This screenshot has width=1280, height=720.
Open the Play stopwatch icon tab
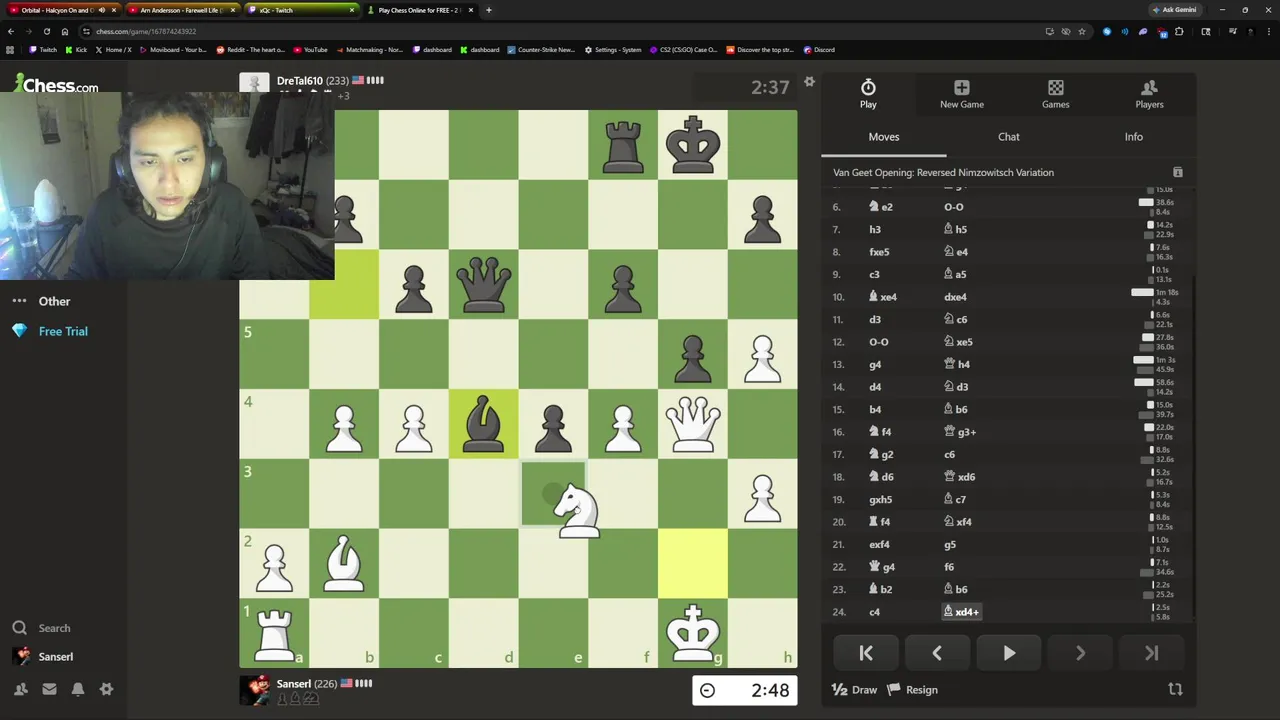click(868, 94)
